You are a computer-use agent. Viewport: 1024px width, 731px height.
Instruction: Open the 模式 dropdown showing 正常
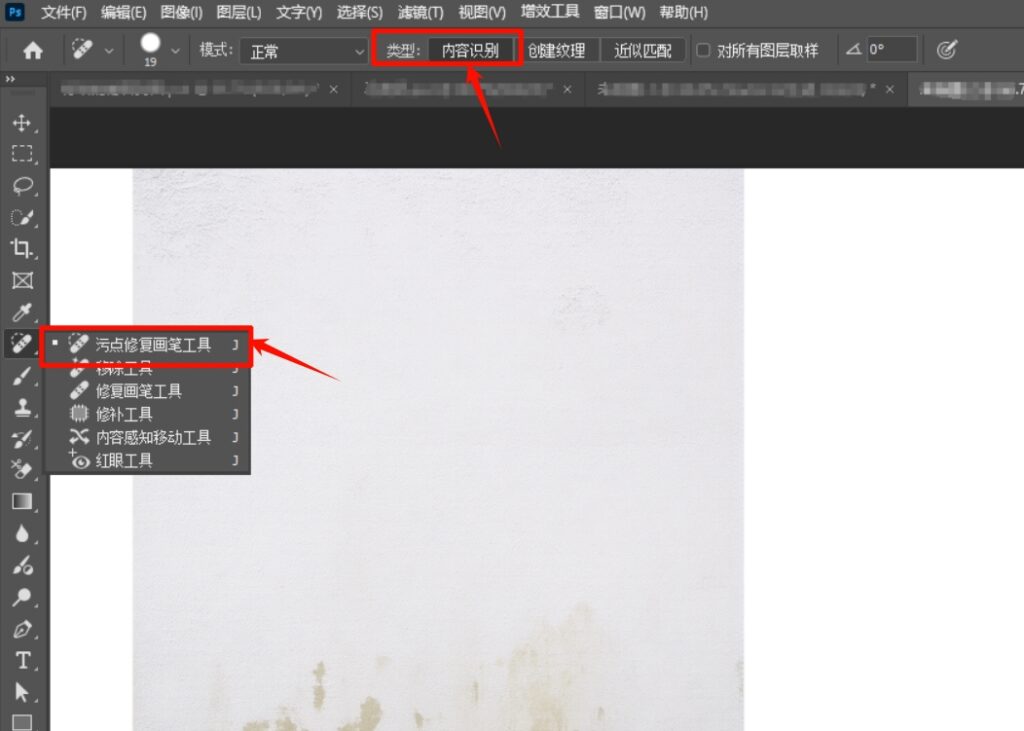[305, 48]
